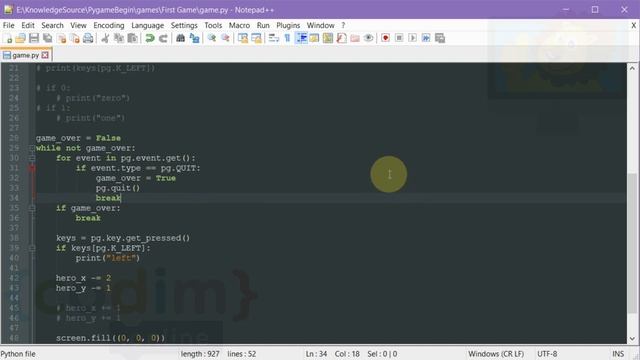The width and height of the screenshot is (640, 360).
Task: Click the macro Playback icon
Action: (413, 38)
